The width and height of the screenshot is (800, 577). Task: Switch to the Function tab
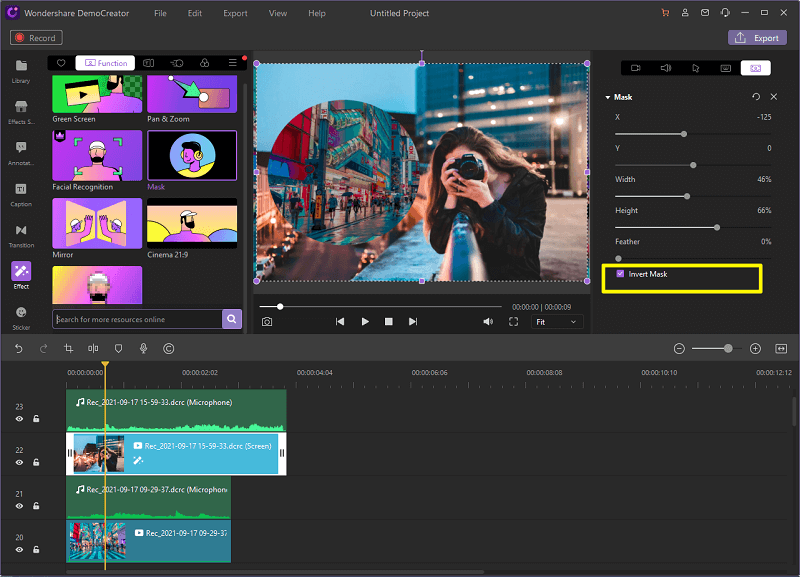point(105,63)
